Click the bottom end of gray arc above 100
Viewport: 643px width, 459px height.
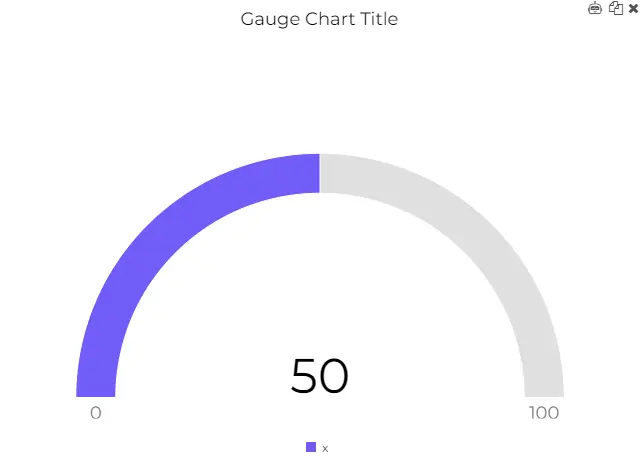[x=545, y=392]
